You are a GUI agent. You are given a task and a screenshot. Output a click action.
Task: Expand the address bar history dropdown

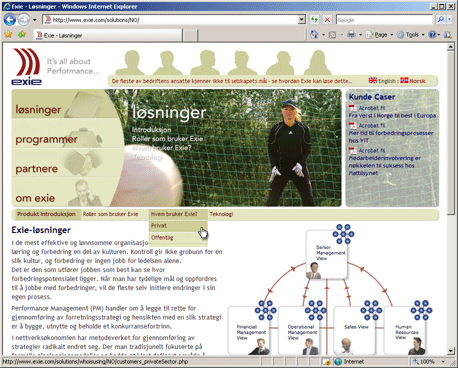click(302, 20)
